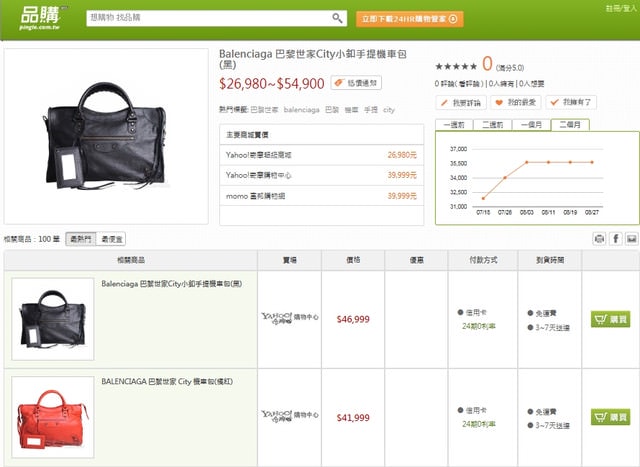Viewport: 640px width, 467px height.
Task: Click the 我要評論 pencil button
Action: [462, 102]
